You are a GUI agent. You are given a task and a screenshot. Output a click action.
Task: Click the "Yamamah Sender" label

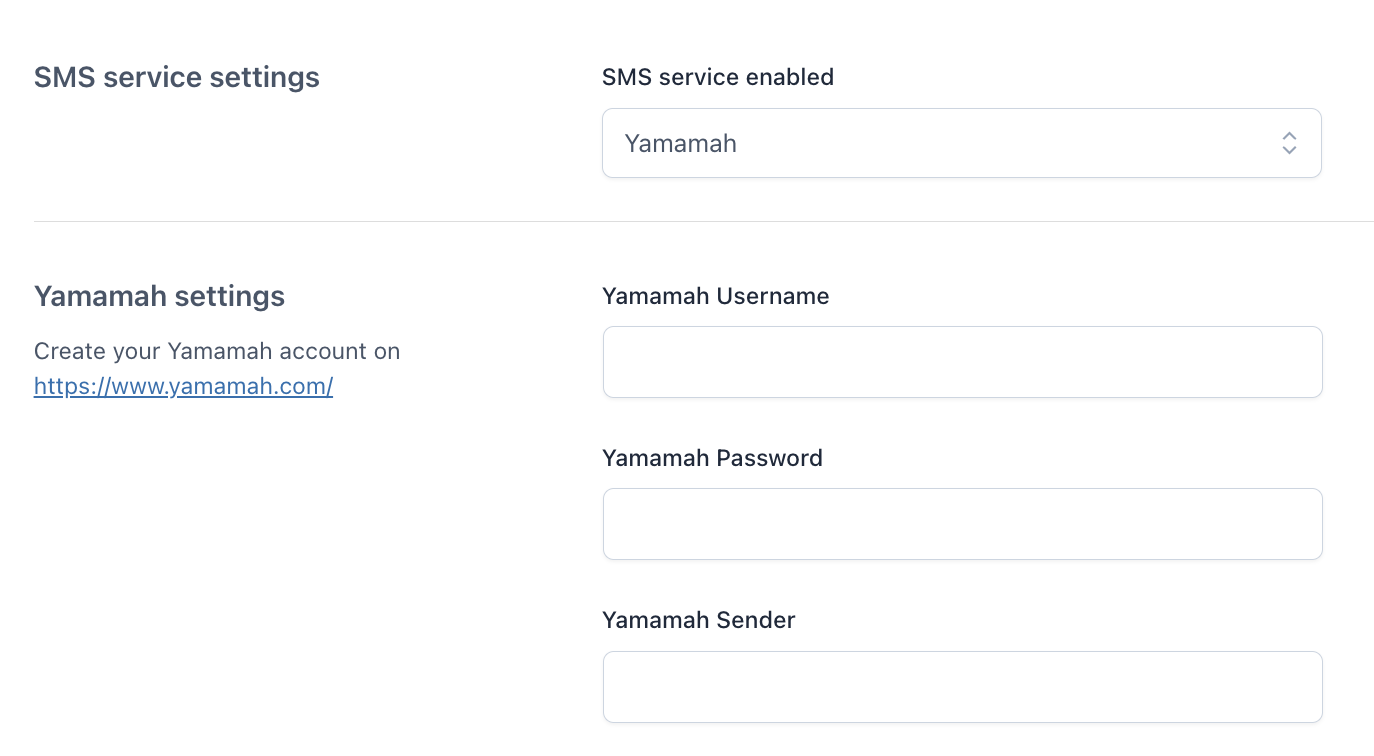(698, 620)
